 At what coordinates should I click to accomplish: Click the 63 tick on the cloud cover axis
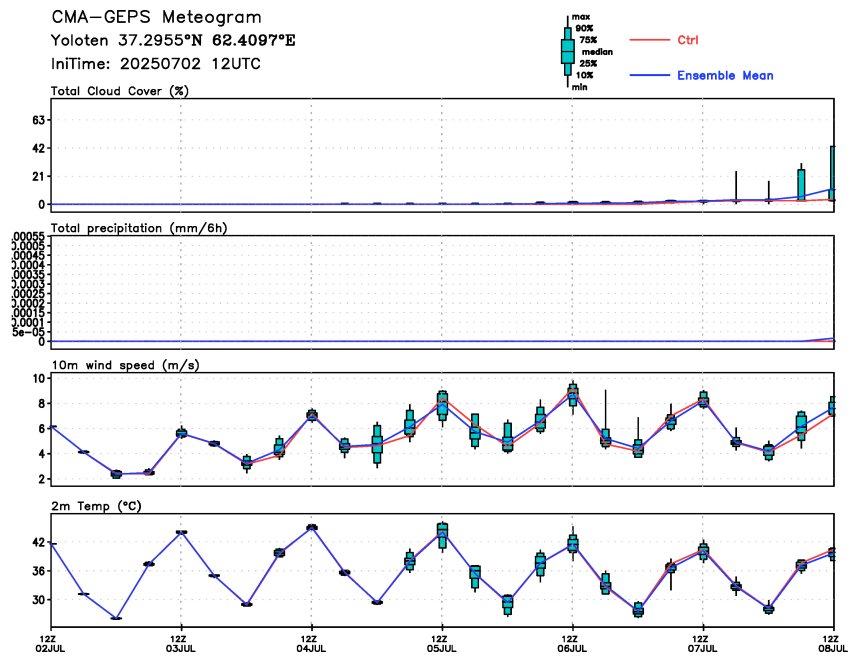pyautogui.click(x=39, y=120)
